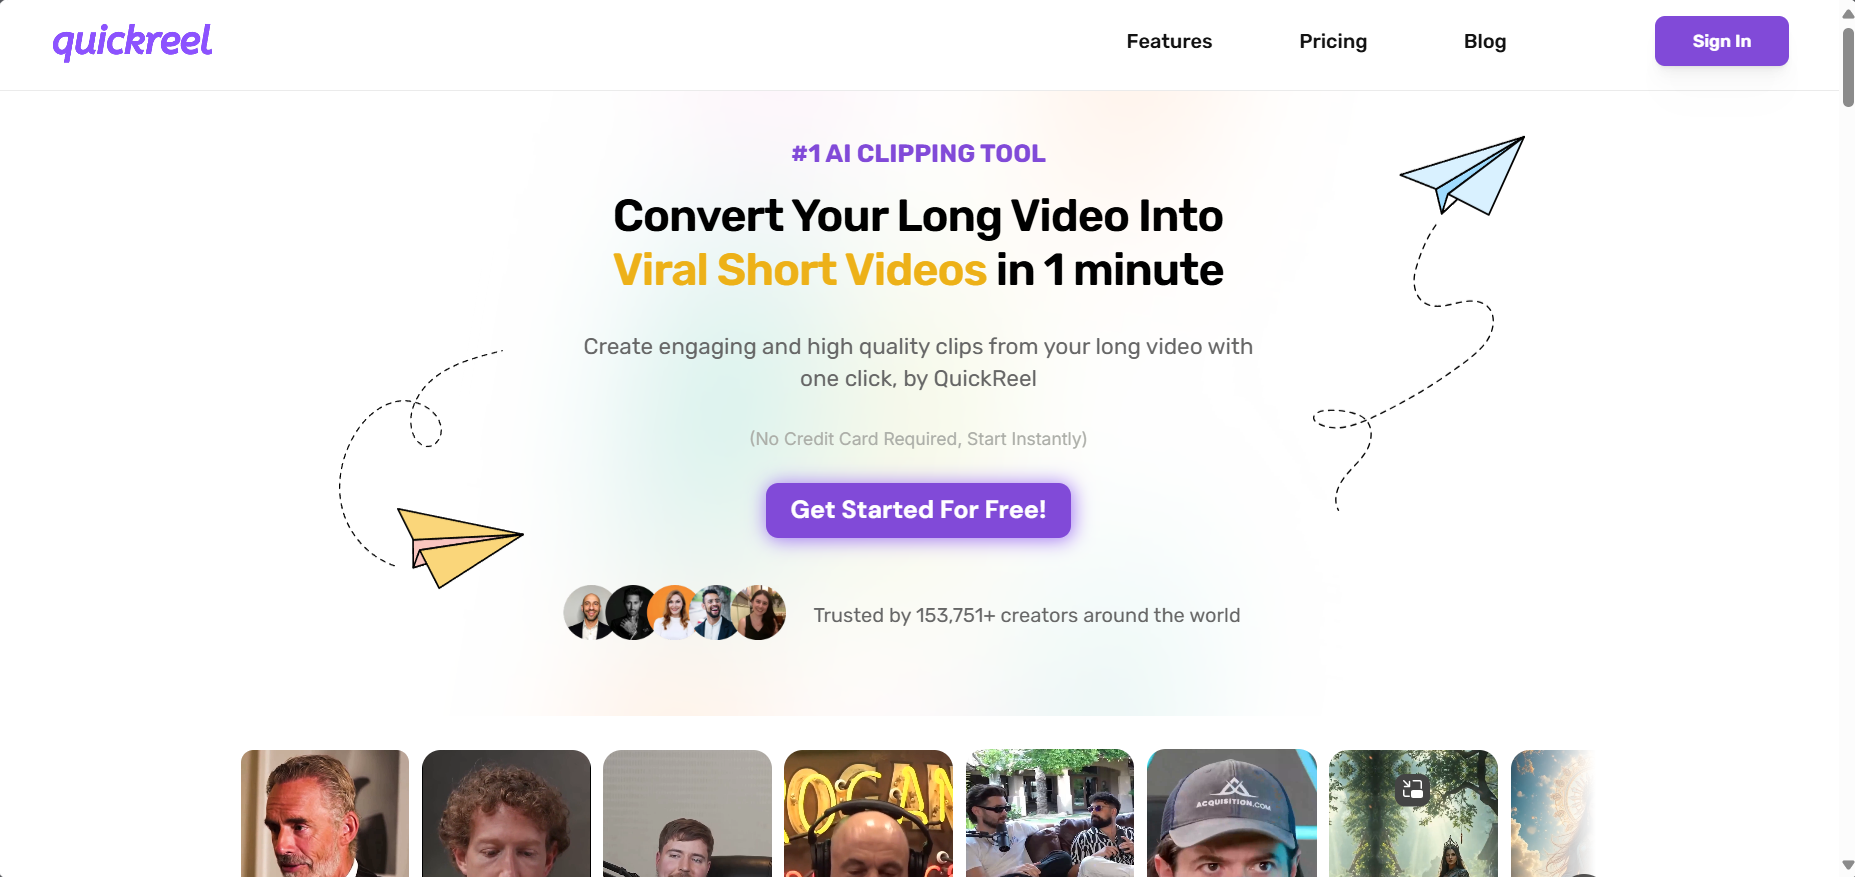Viewport: 1855px width, 877px height.
Task: Open the Features menu item
Action: click(x=1169, y=41)
